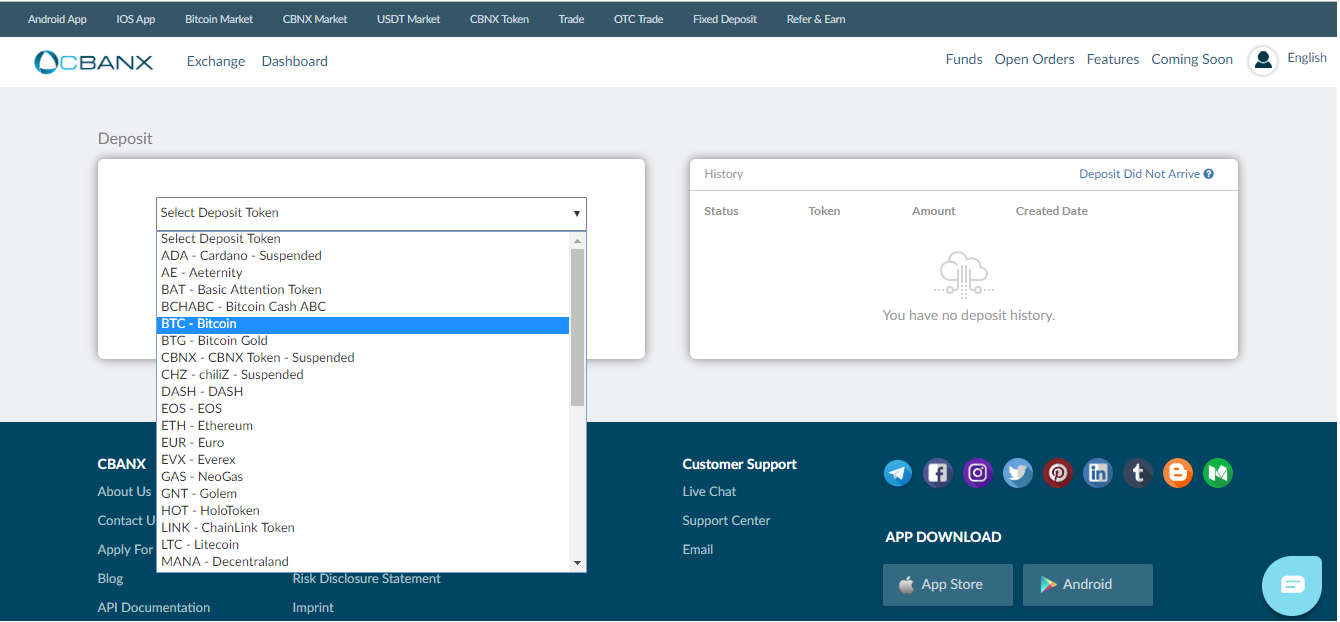The image size is (1340, 622).
Task: Open Live Chat under Customer Support
Action: [x=709, y=492]
